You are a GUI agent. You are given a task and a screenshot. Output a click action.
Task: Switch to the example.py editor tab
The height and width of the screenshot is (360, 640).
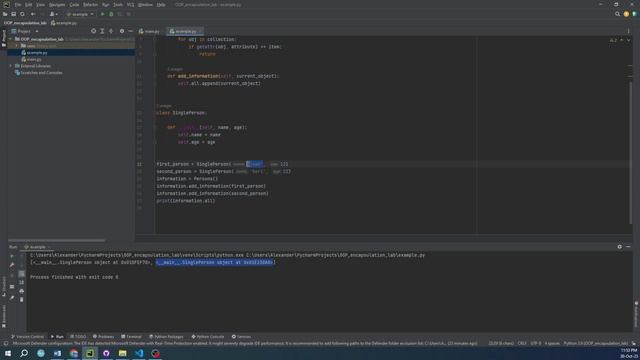[185, 31]
